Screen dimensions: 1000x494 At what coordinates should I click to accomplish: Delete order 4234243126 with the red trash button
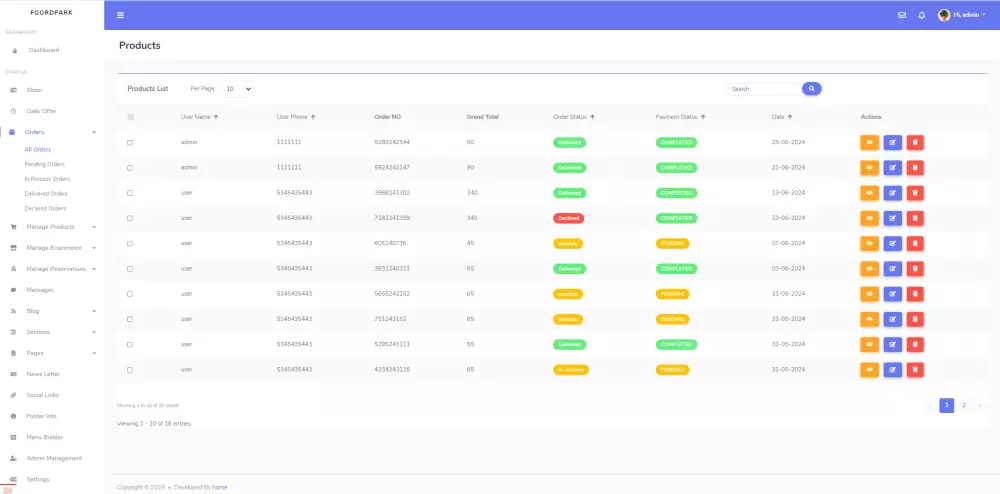(915, 370)
